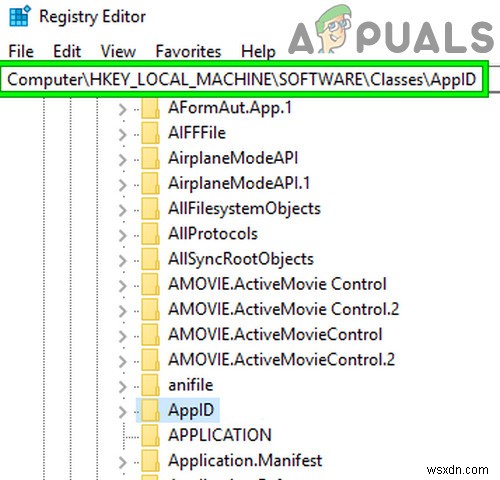Screen dimensions: 500x480
Task: Click the AllFilesystemObjects folder icon
Action: tap(150, 209)
